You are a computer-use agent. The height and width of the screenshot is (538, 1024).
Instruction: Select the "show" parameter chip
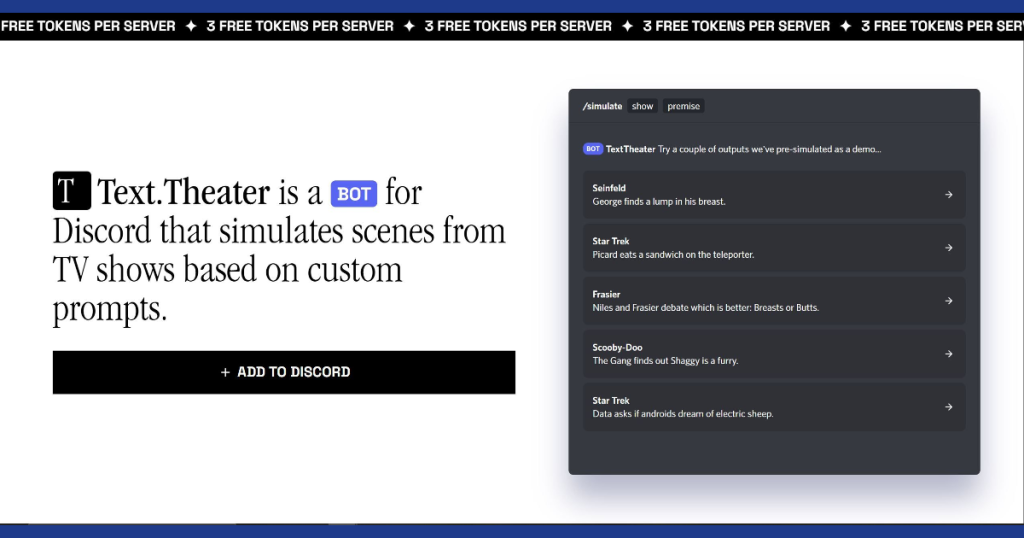[642, 106]
